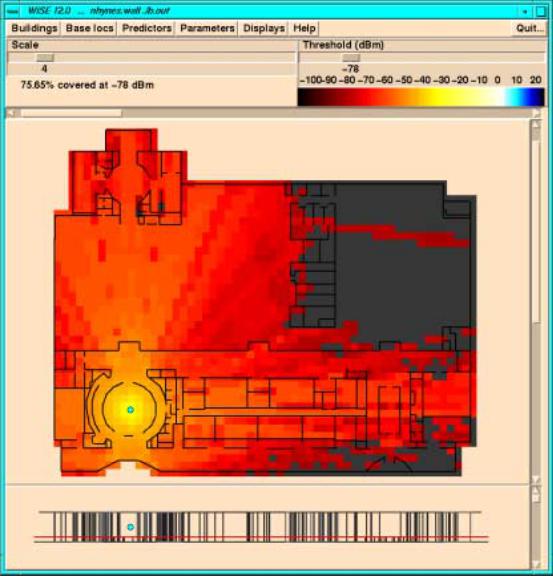Open the Base locs menu
The height and width of the screenshot is (576, 553).
point(89,28)
